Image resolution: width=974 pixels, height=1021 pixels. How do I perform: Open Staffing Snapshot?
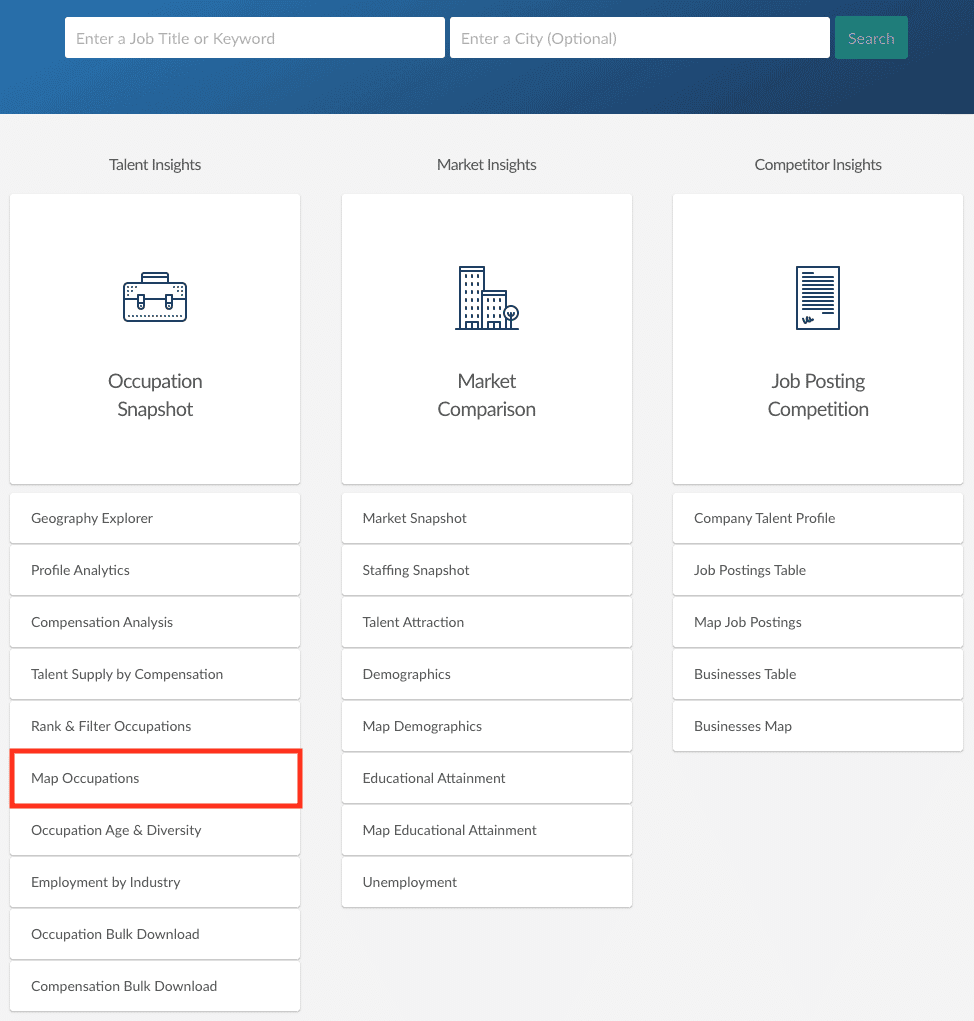point(486,570)
